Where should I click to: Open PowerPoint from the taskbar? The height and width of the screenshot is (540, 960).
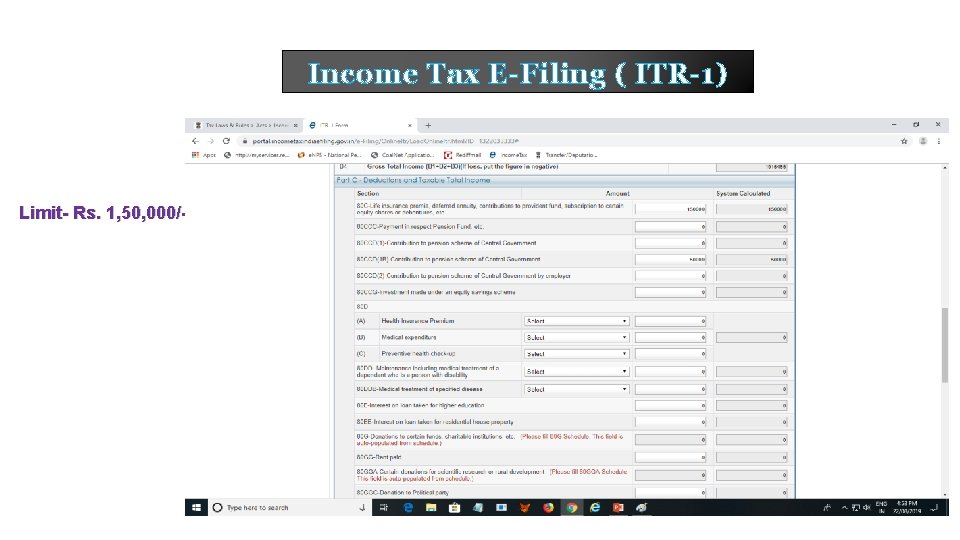point(618,508)
